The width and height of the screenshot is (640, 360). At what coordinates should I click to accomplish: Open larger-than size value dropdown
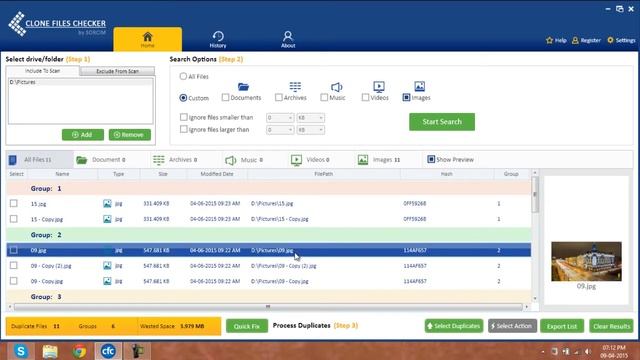[280, 130]
